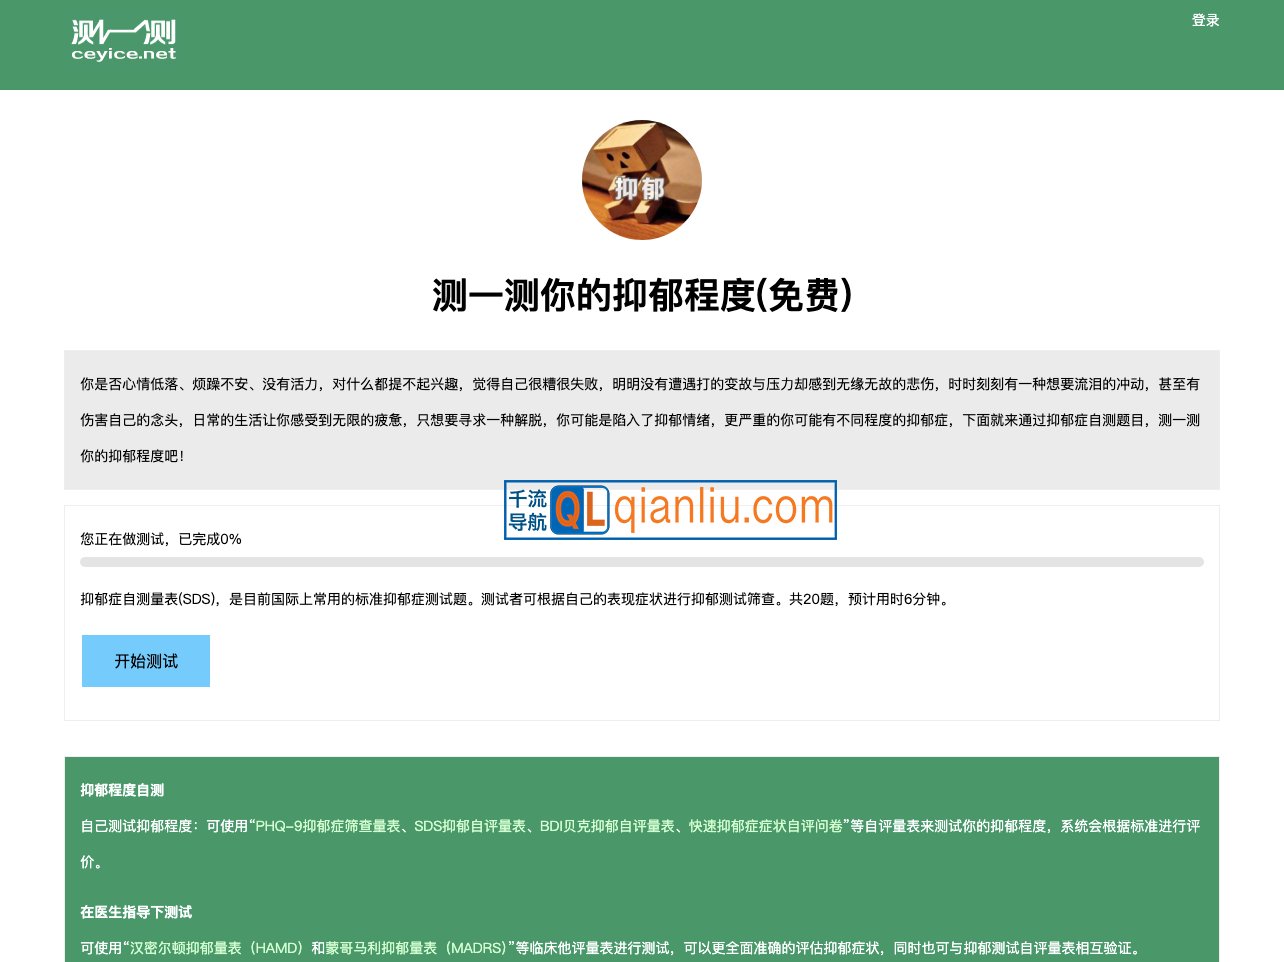This screenshot has width=1284, height=962.
Task: Click the 已完成0% progress bar
Action: tap(641, 561)
